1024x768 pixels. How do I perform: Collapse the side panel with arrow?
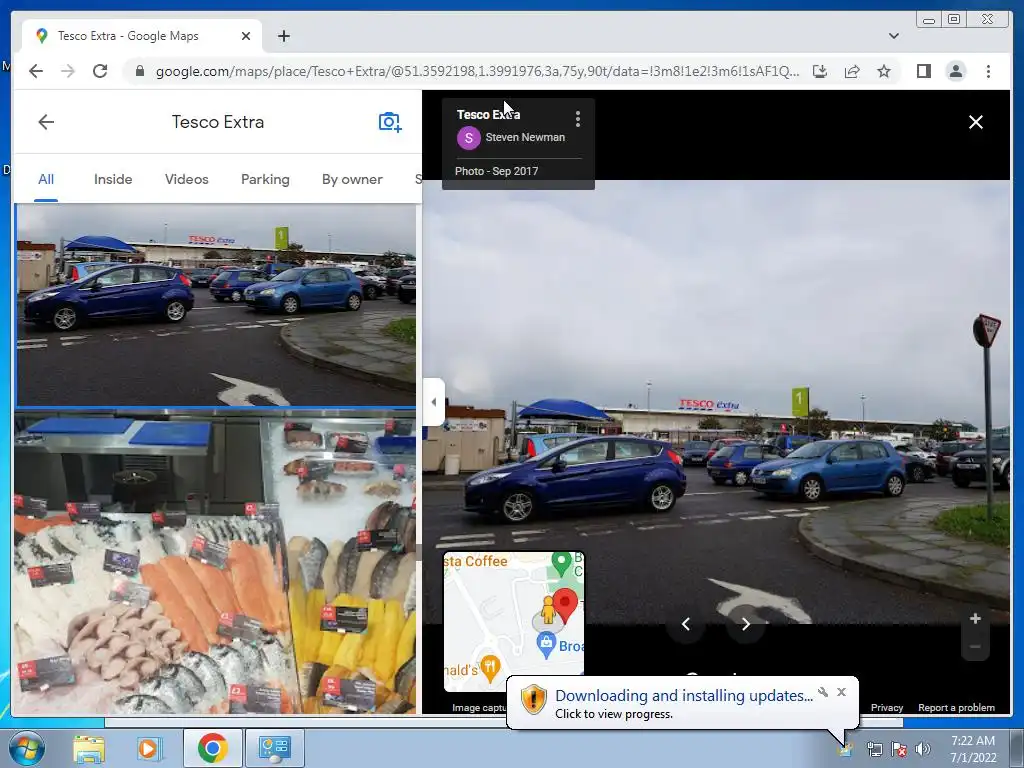434,402
